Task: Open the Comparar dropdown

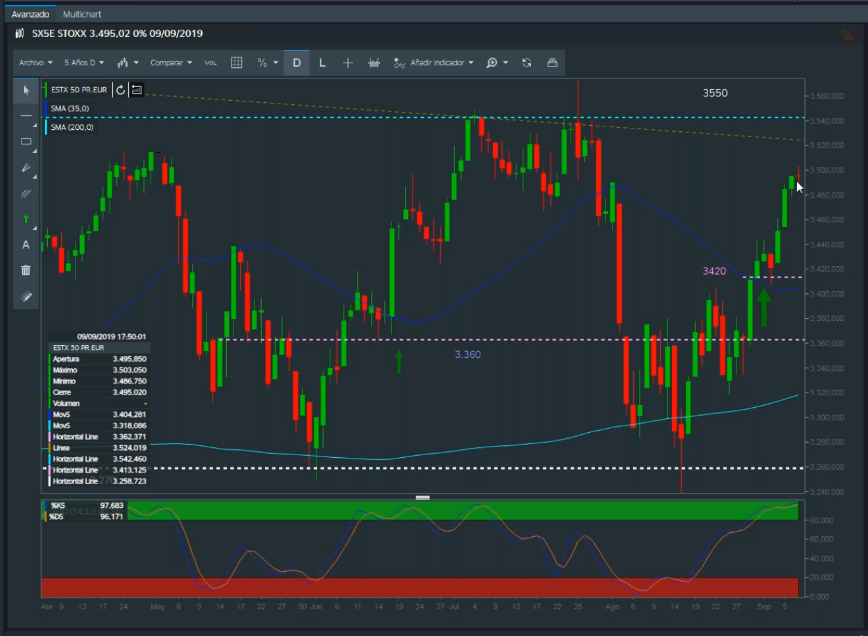Action: click(171, 63)
